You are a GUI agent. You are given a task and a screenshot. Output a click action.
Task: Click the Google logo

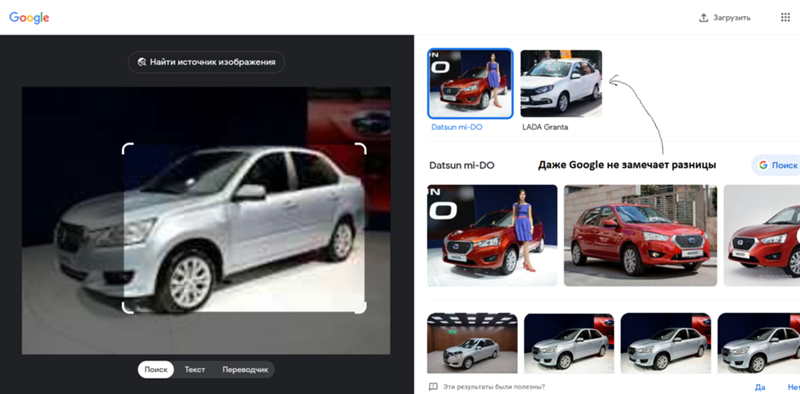click(29, 17)
